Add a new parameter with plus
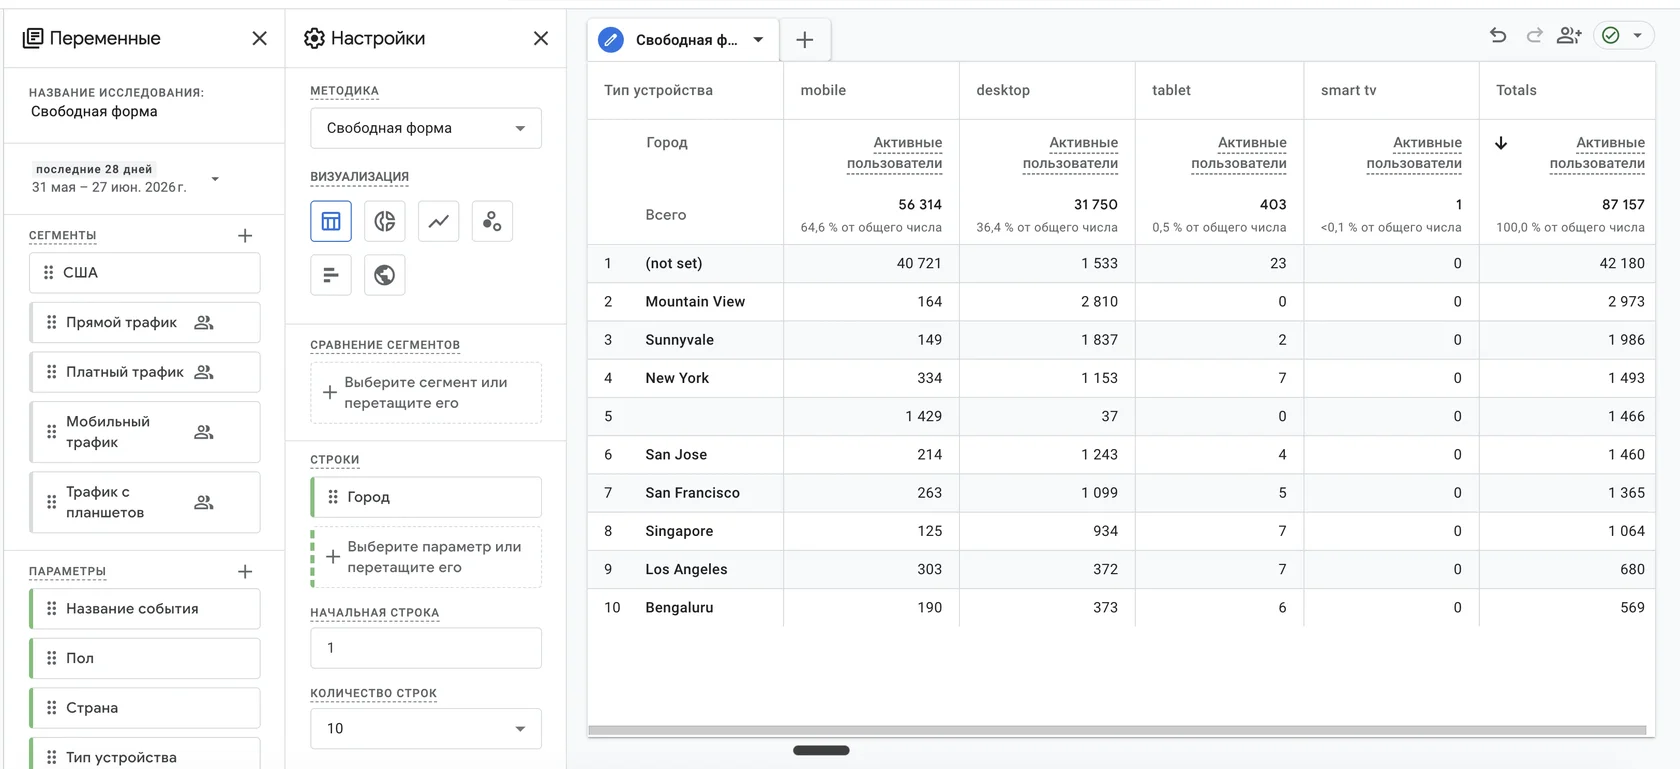 click(245, 572)
